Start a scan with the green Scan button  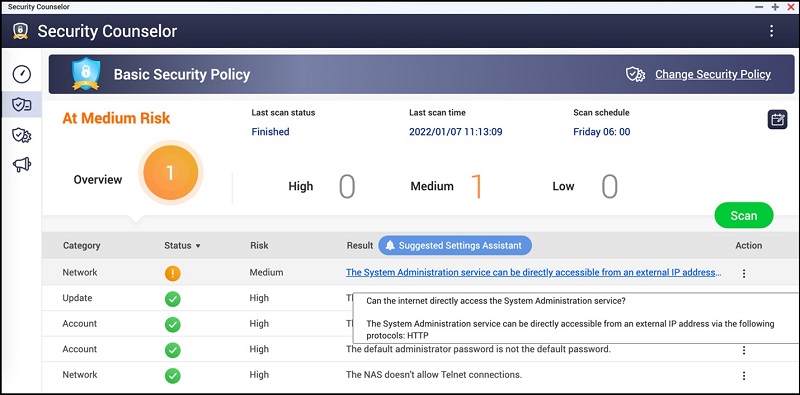(744, 215)
